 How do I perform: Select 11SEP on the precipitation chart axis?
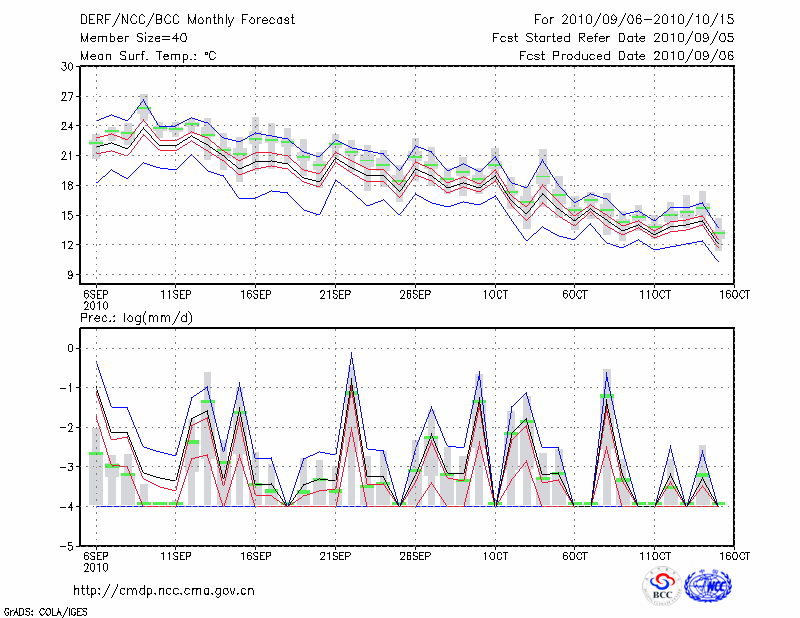coord(175,555)
